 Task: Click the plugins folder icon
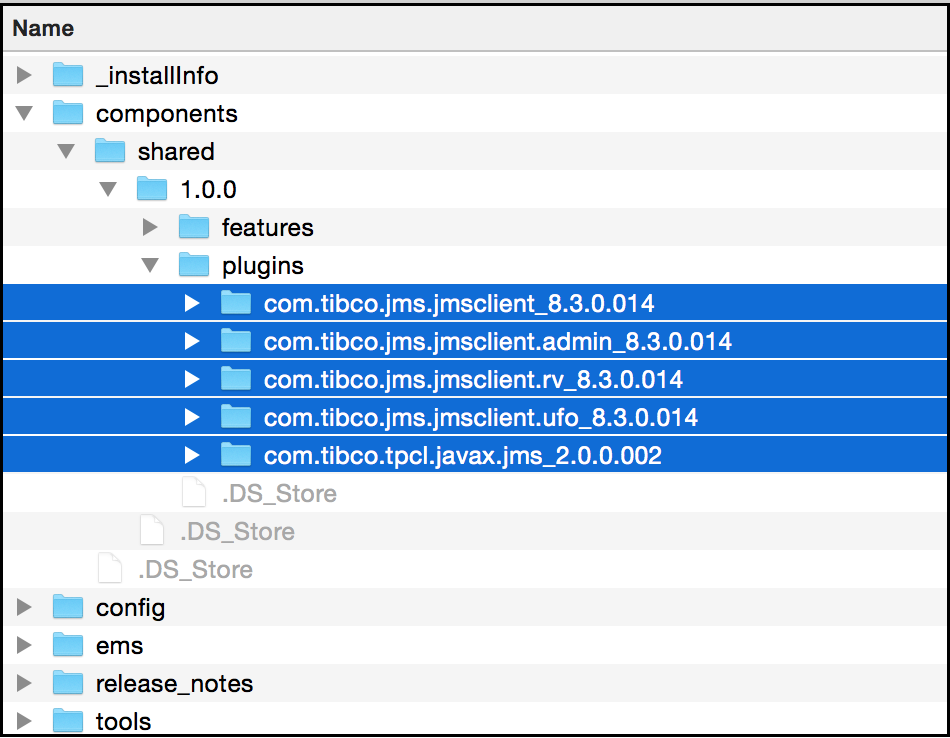click(x=193, y=265)
